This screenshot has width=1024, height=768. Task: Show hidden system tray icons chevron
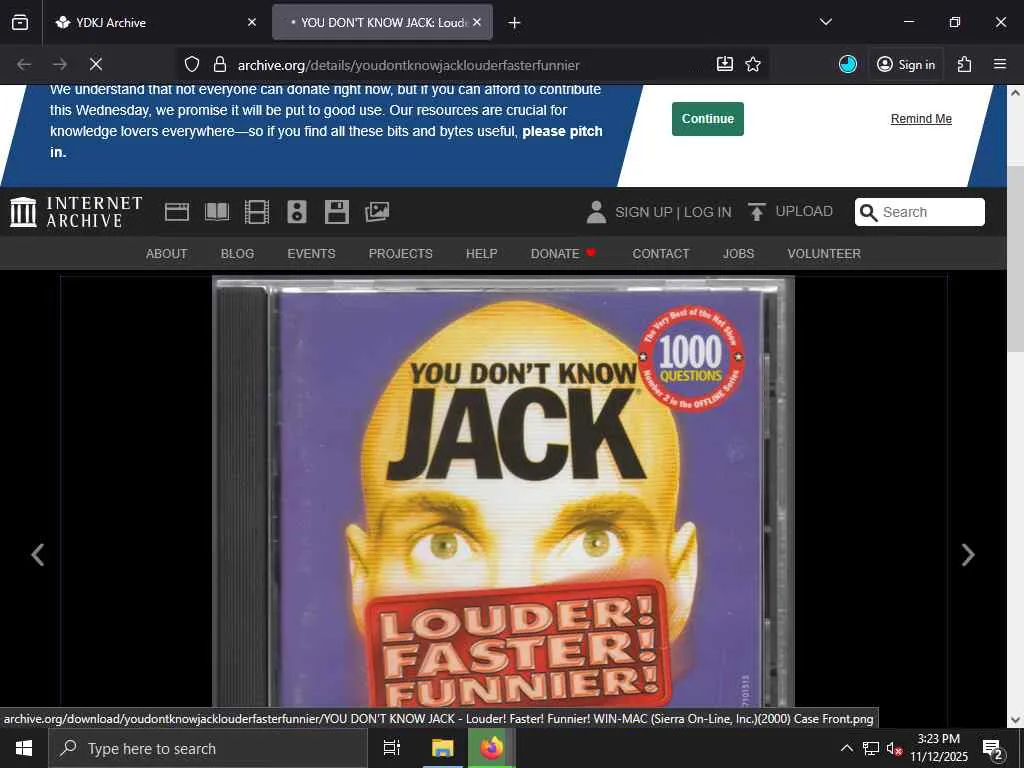(846, 748)
